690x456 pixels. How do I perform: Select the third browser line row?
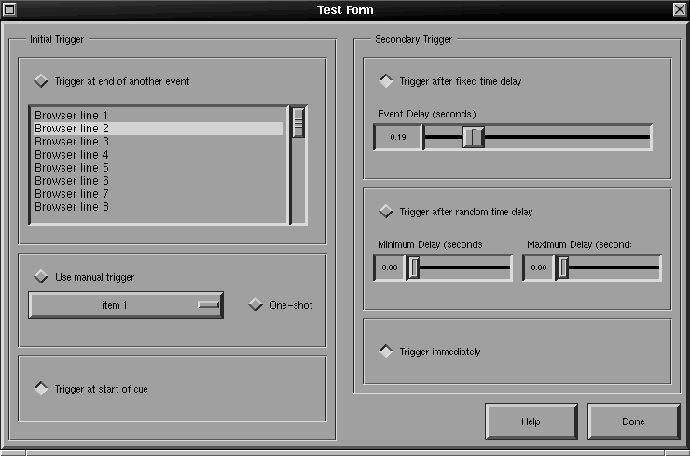click(x=158, y=142)
